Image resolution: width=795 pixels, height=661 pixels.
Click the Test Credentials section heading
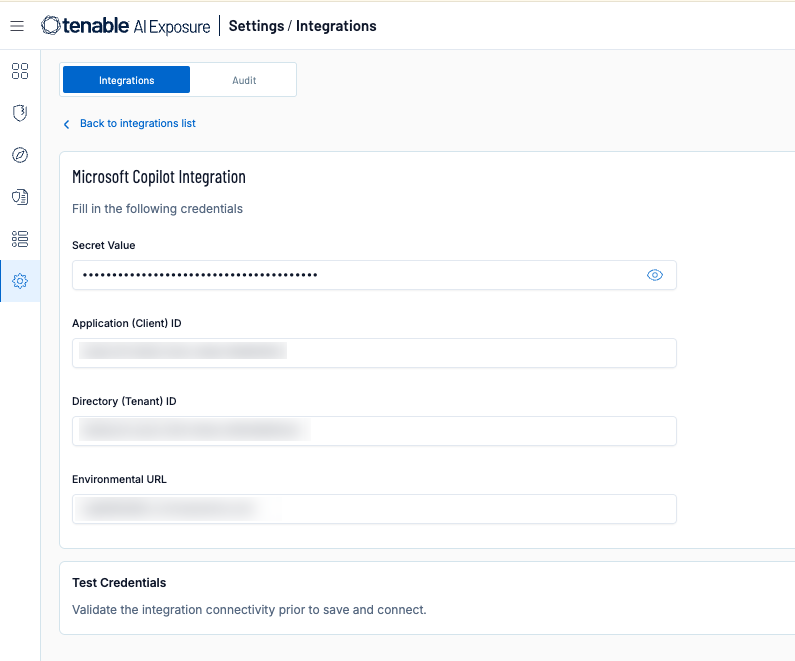tap(119, 582)
